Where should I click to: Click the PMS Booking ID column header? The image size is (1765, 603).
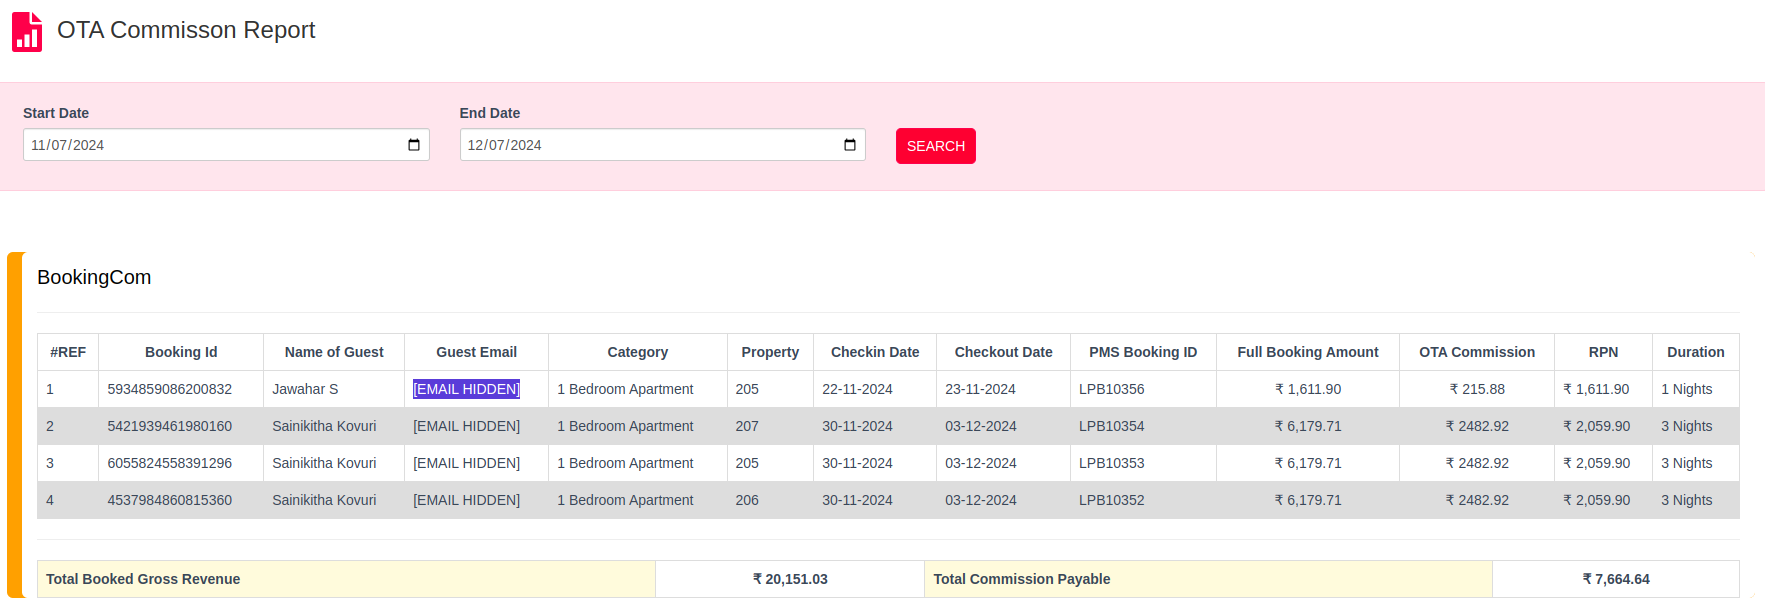(x=1143, y=352)
